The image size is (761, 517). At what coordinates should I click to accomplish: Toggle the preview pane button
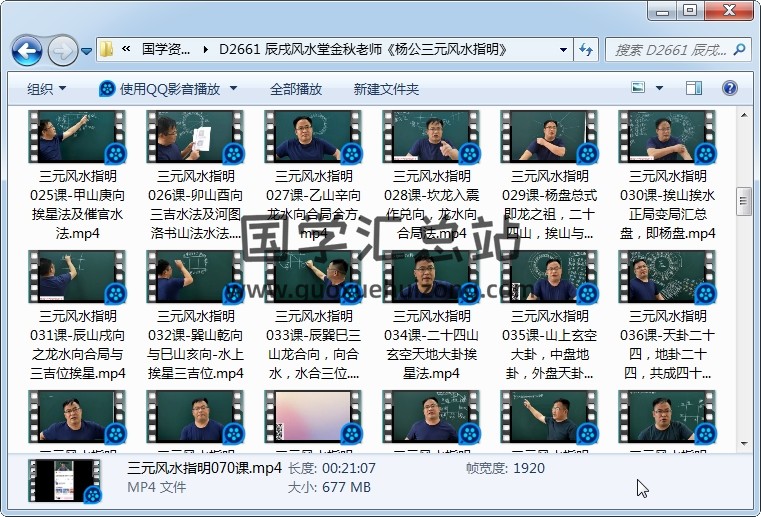(x=694, y=88)
